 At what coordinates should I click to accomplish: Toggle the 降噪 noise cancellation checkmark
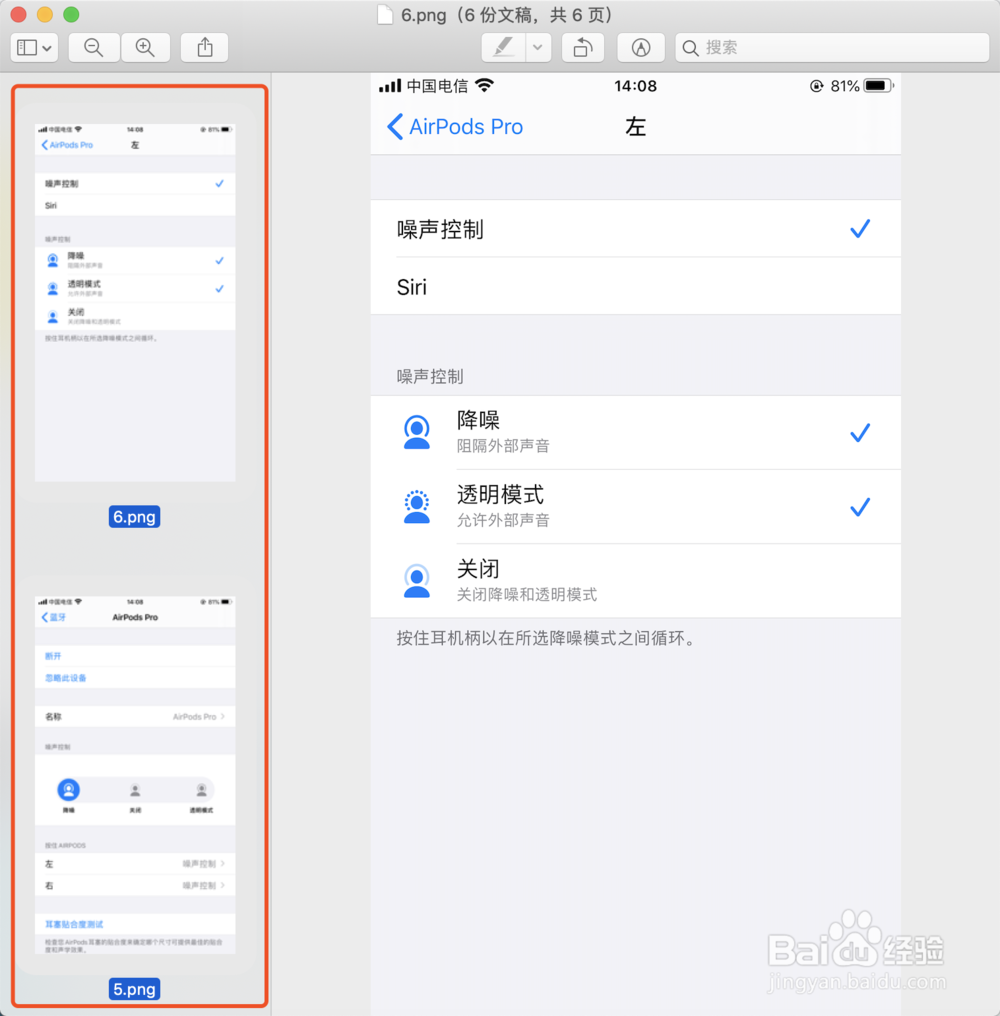click(x=860, y=433)
